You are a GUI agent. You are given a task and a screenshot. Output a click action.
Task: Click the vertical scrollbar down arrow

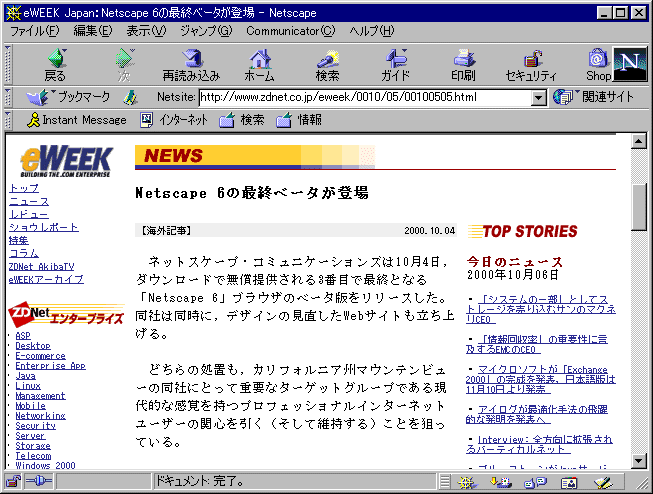click(x=638, y=461)
